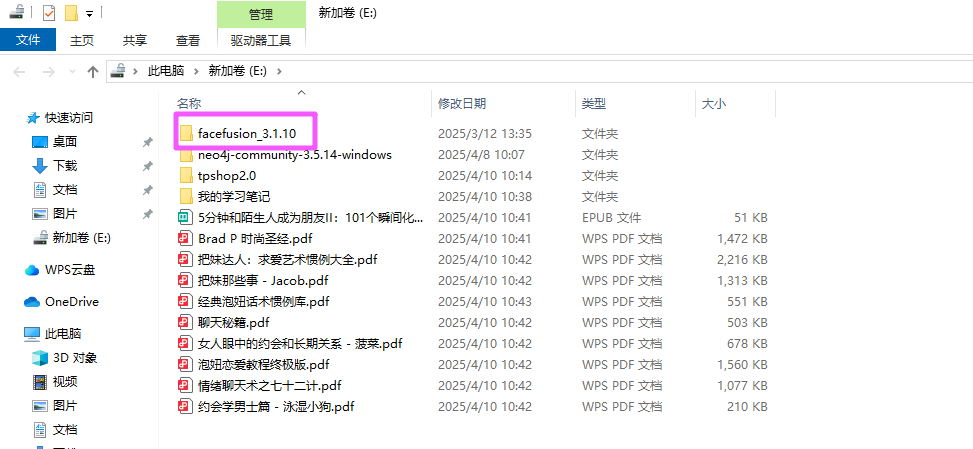Select 经典泡妞话术惯例库.pdf

(264, 301)
